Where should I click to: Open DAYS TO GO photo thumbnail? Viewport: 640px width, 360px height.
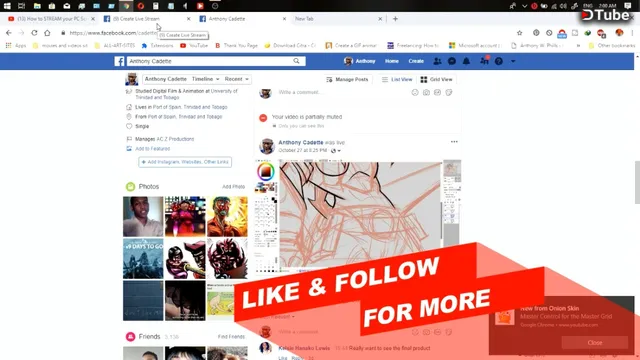coord(143,258)
